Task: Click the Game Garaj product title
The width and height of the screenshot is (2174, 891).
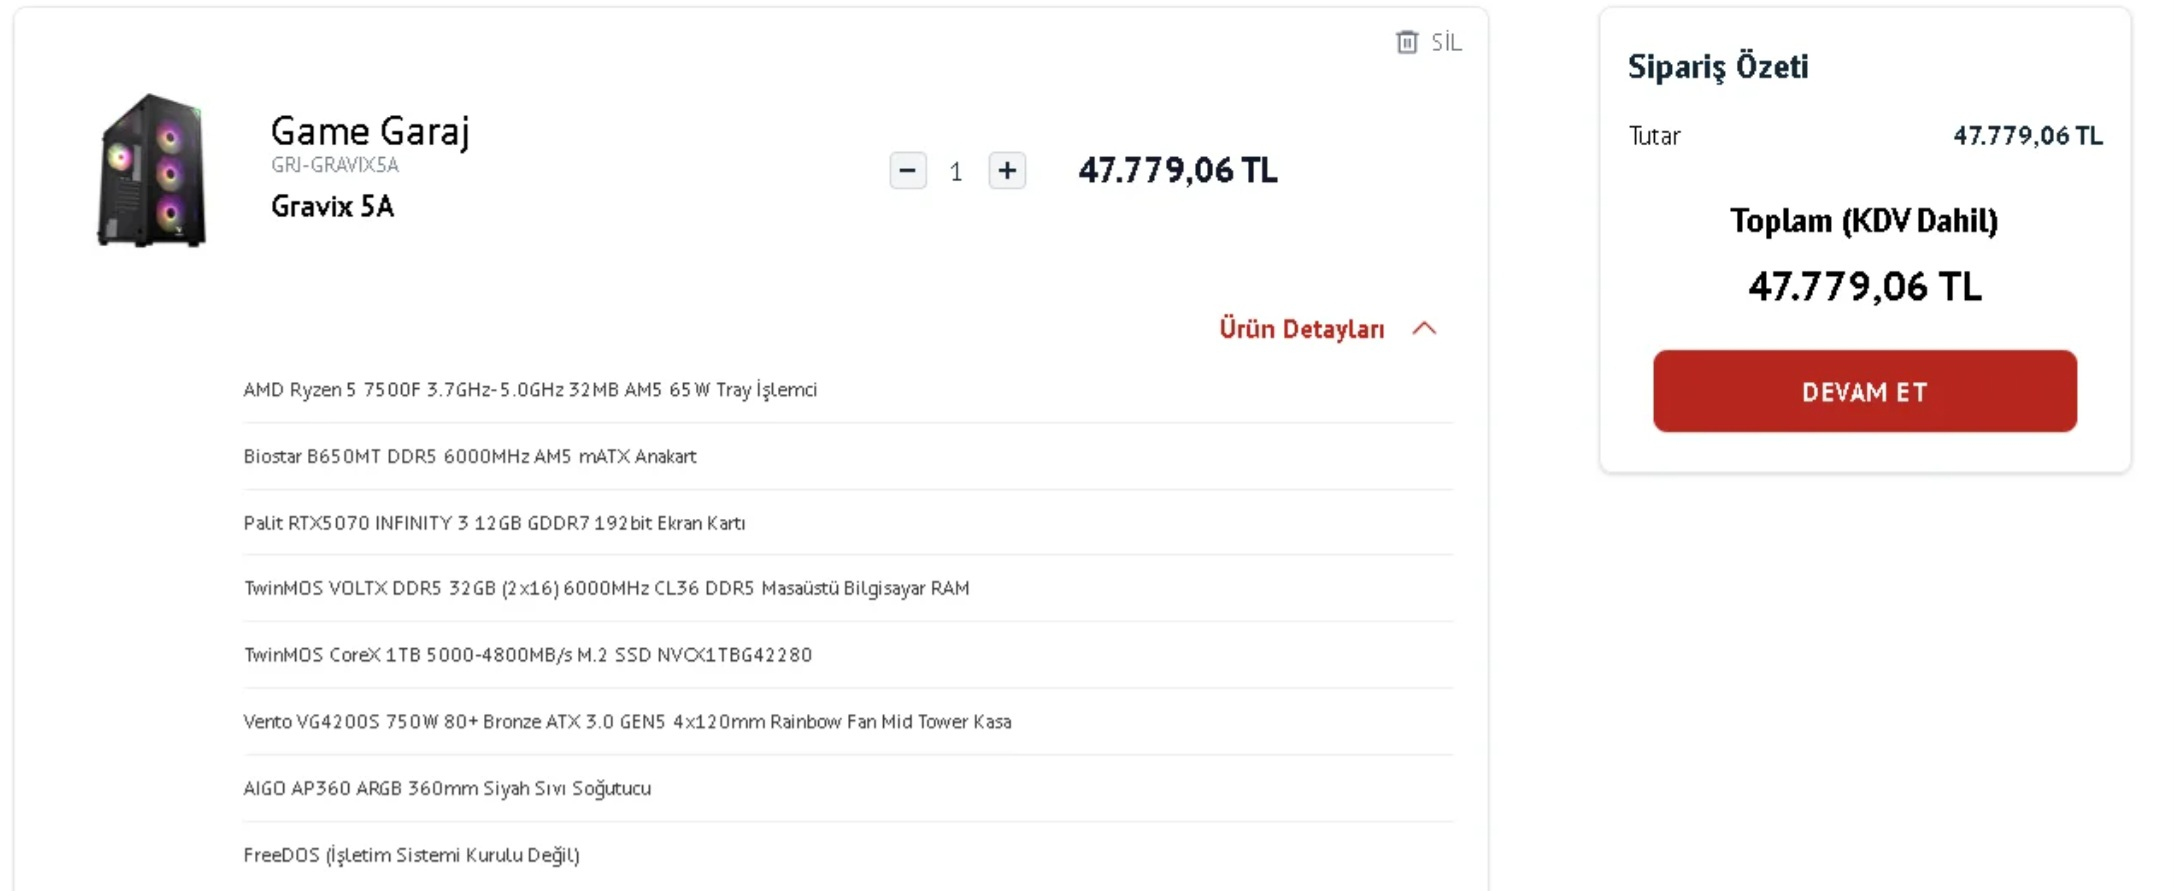Action: point(370,131)
